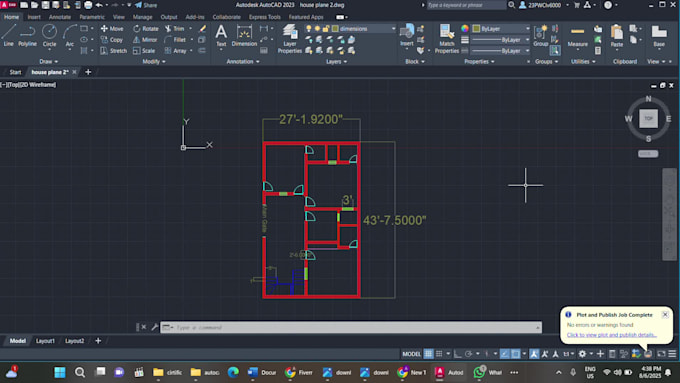Activate the Circle tool
Screen dimensions: 680x383
click(49, 35)
